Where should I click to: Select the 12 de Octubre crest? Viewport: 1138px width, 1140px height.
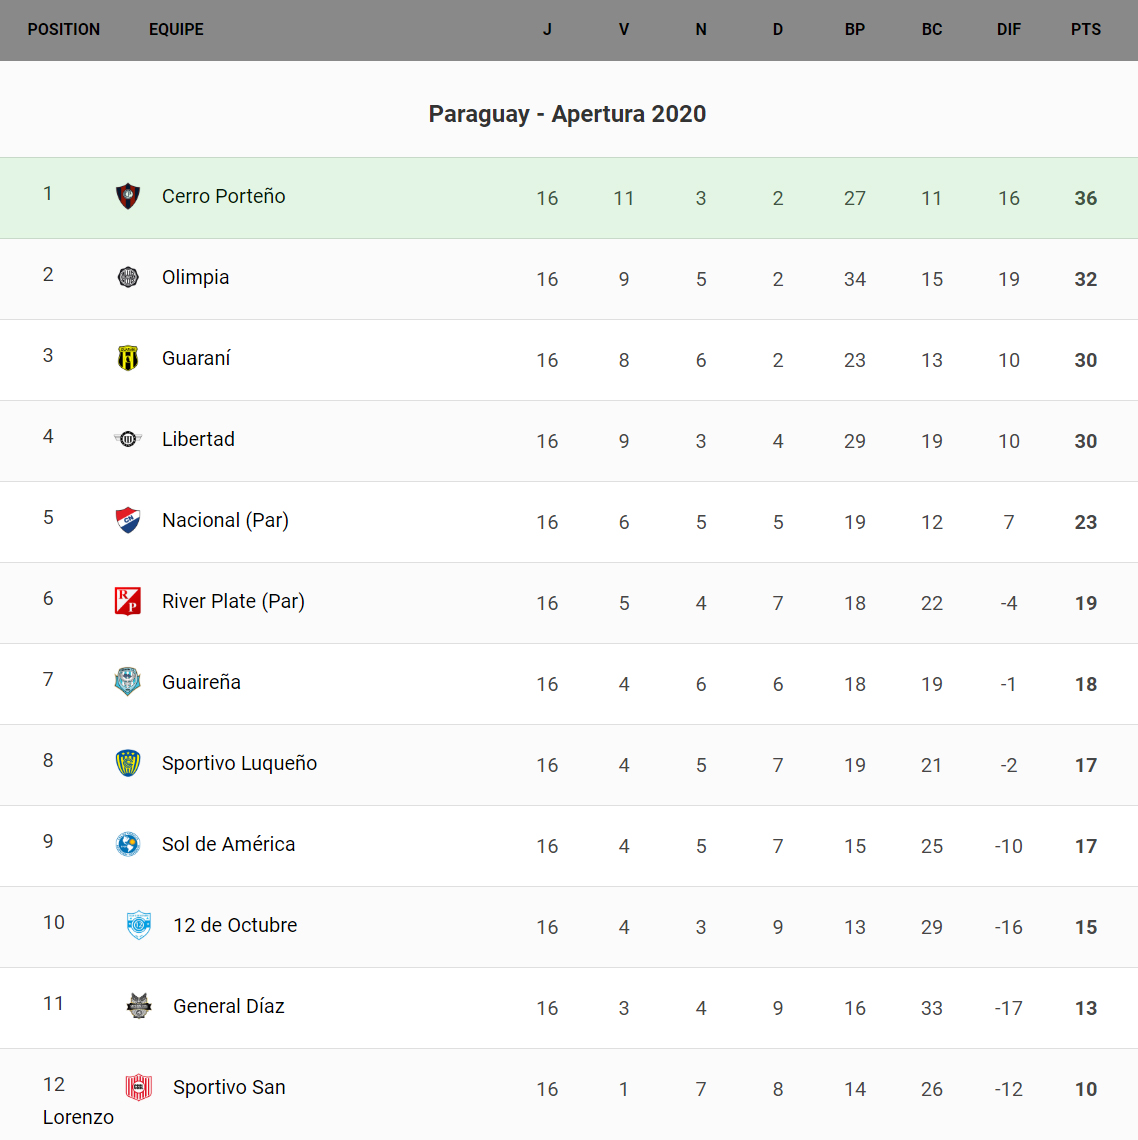(139, 925)
